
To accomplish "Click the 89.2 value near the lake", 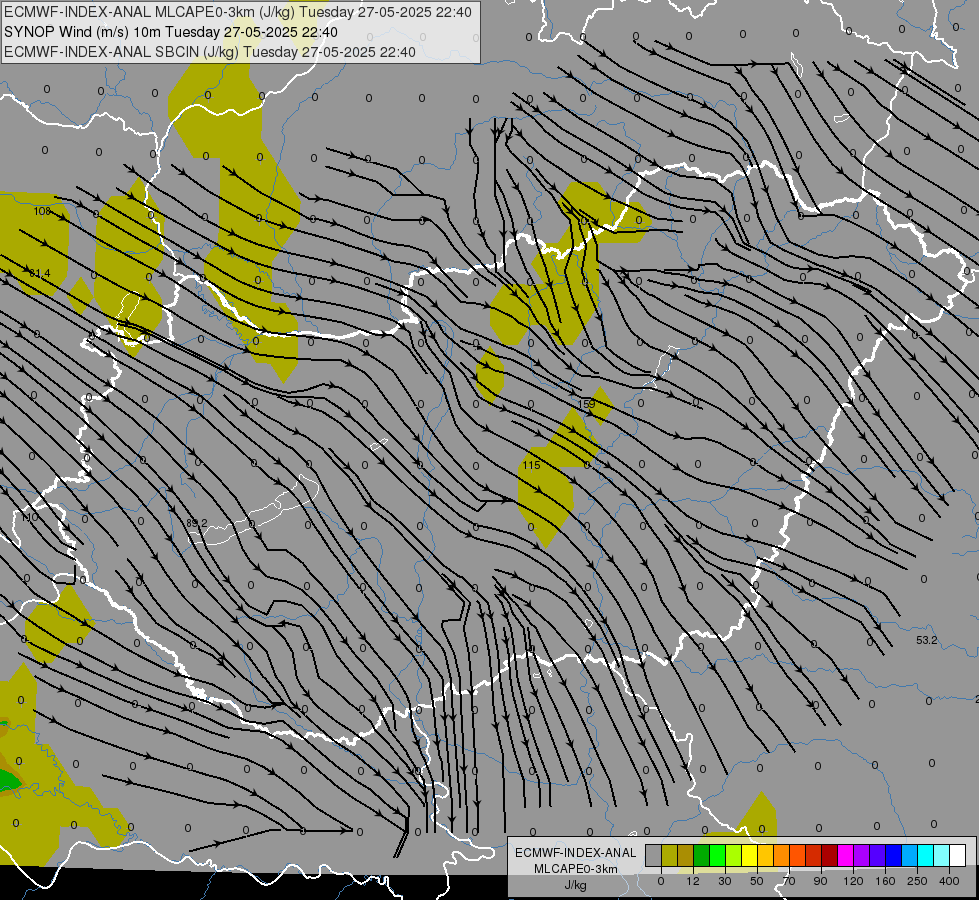I will (197, 523).
